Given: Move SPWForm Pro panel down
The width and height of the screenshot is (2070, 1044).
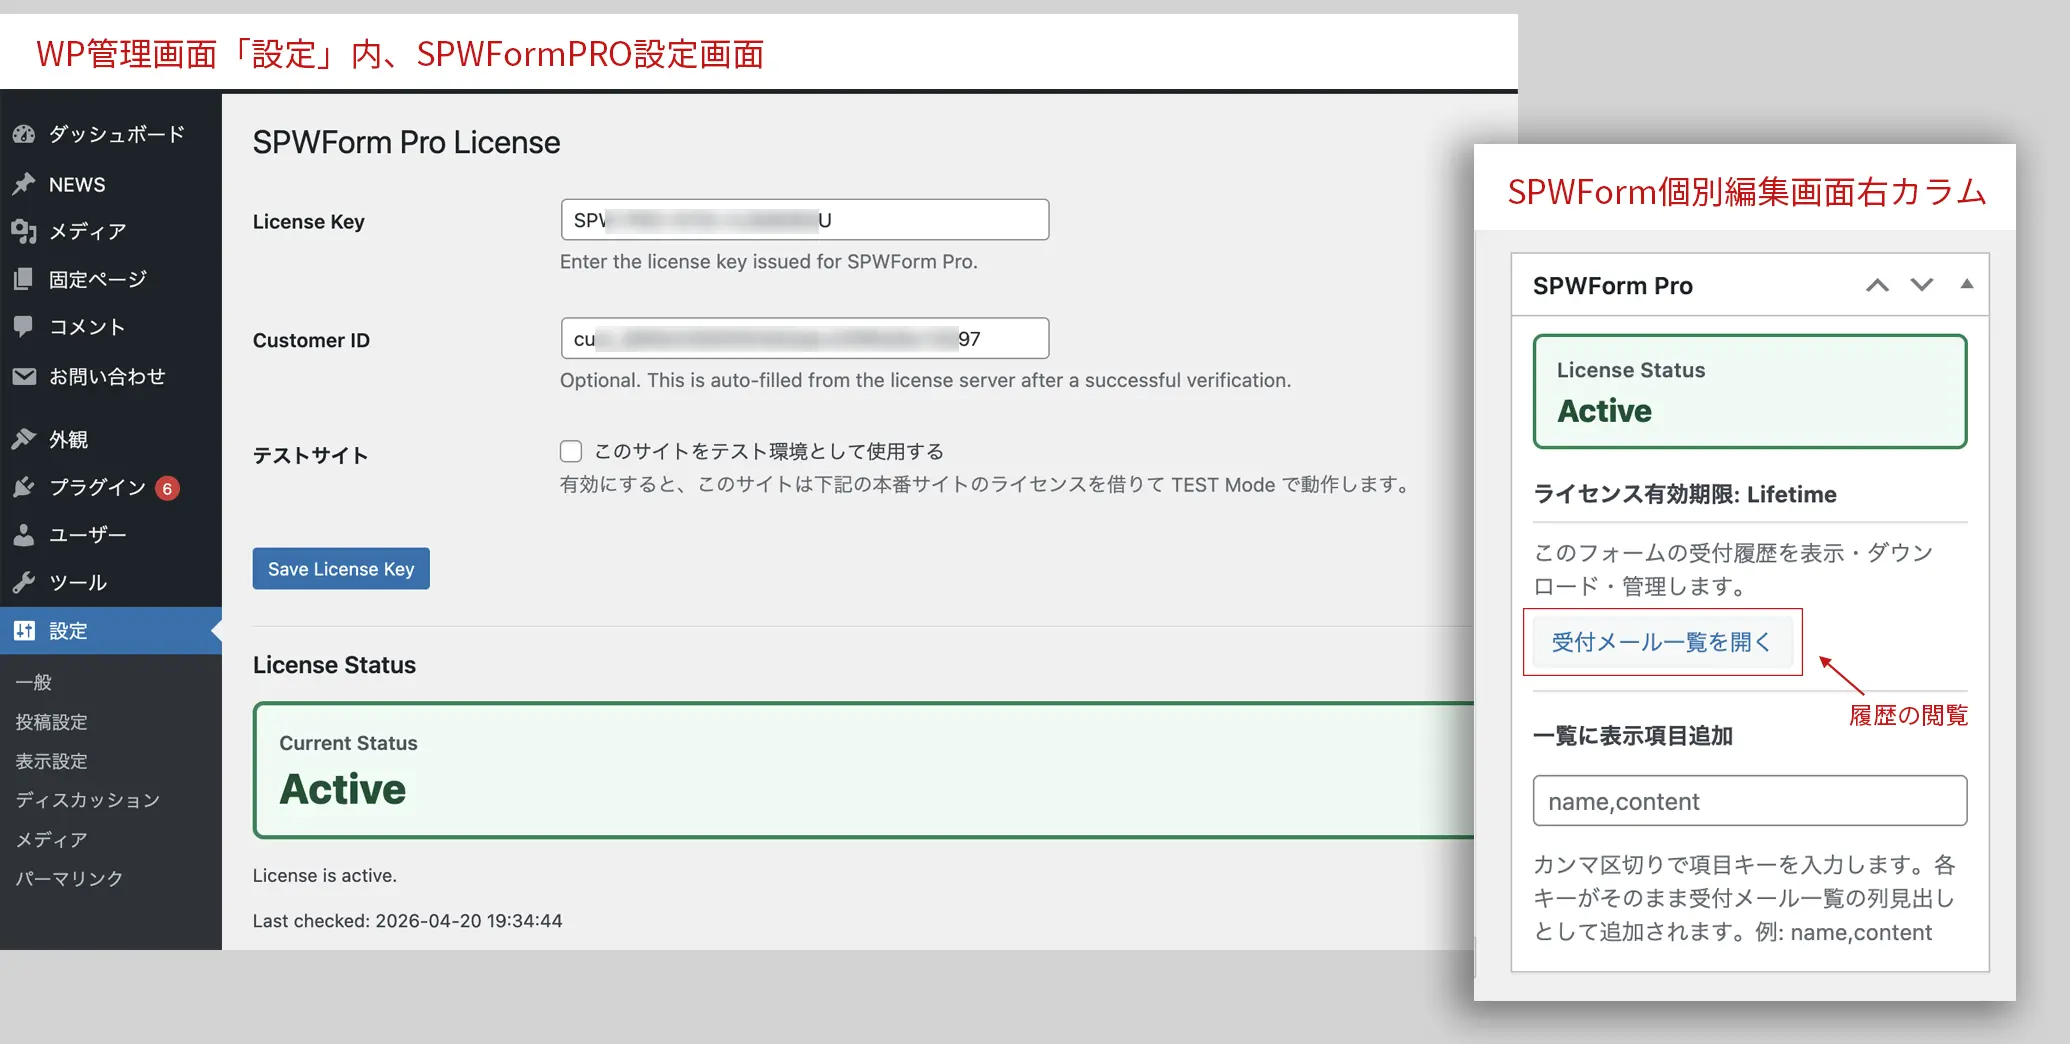Looking at the screenshot, I should 1921,285.
